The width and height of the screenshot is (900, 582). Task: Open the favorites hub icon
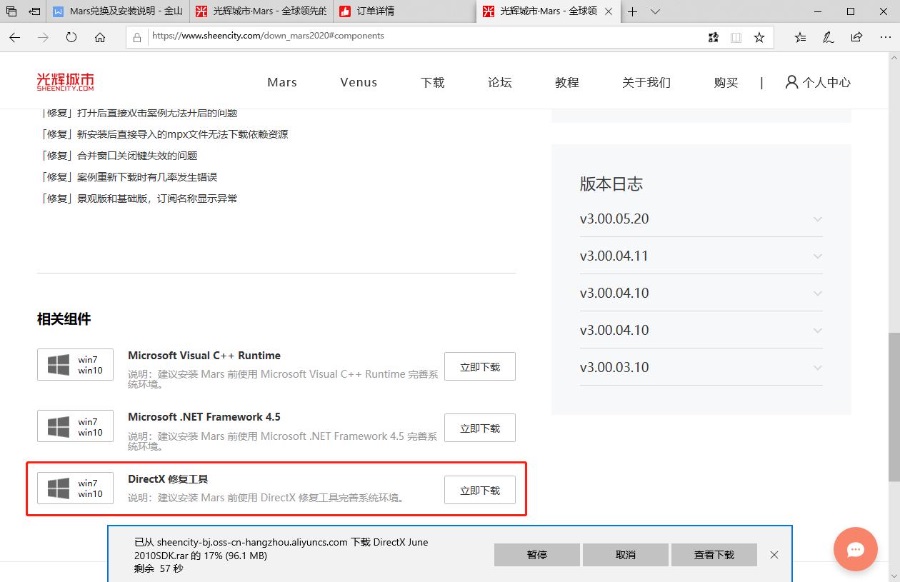(800, 37)
